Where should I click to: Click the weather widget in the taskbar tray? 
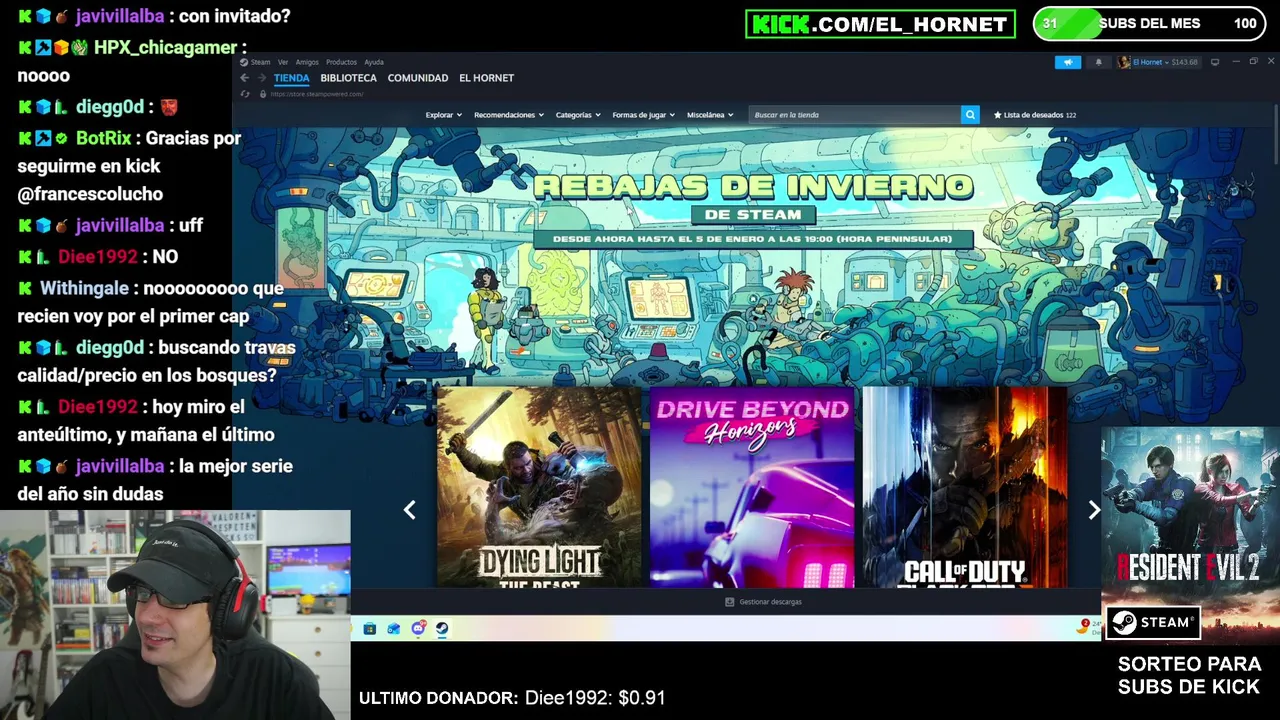pyautogui.click(x=1088, y=628)
